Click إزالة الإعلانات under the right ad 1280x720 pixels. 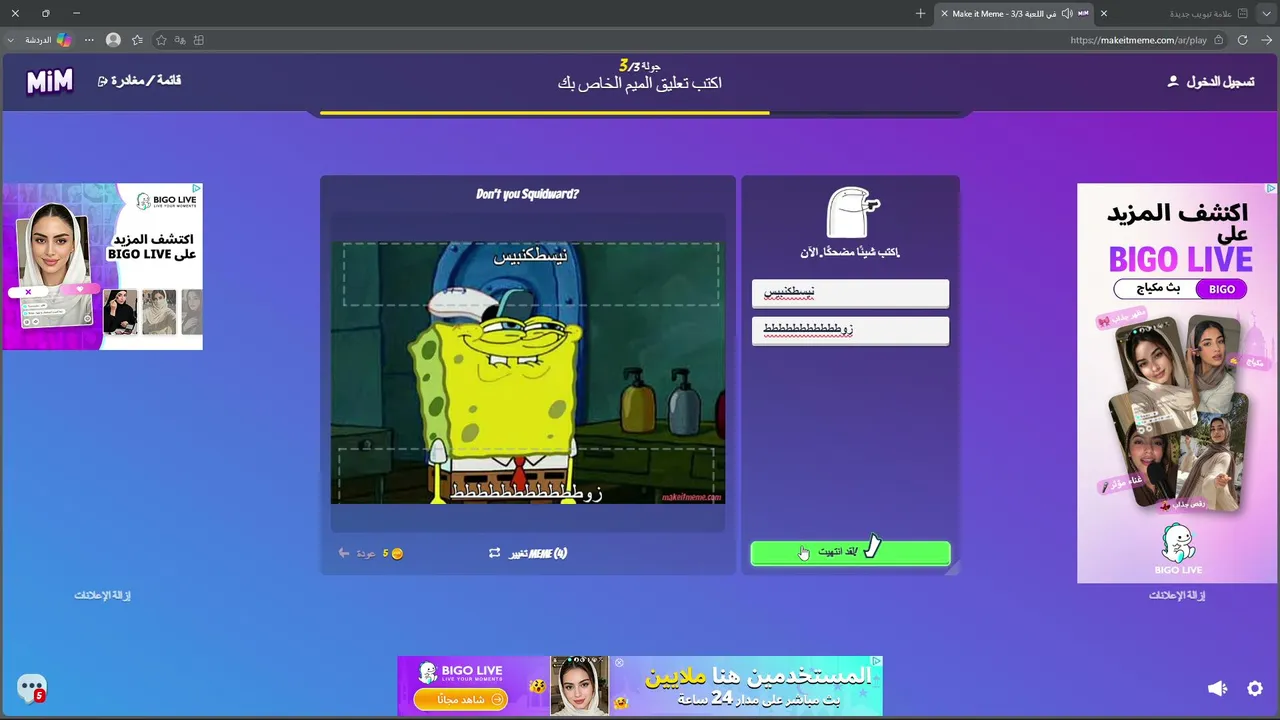click(1177, 595)
